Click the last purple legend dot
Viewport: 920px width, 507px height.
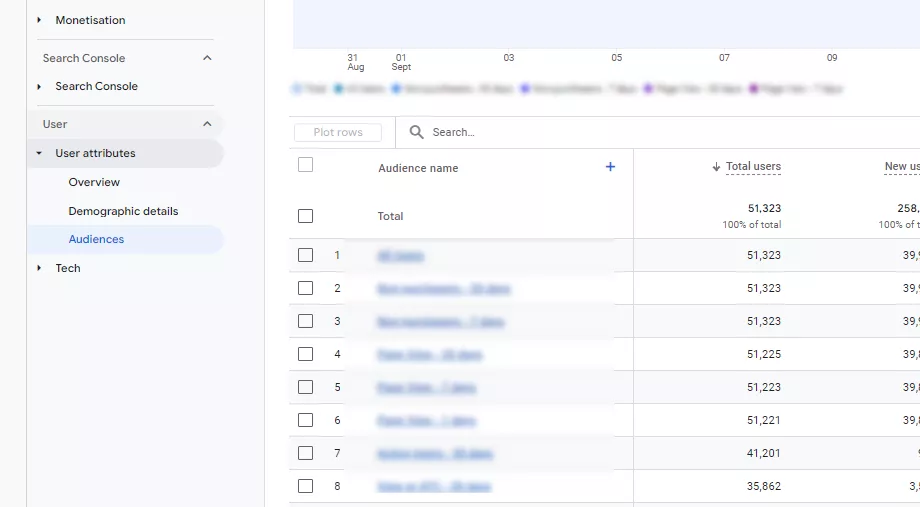click(753, 89)
